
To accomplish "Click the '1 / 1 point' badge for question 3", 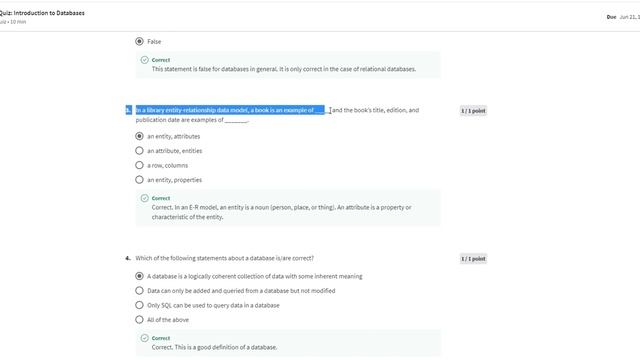I will click(x=473, y=111).
